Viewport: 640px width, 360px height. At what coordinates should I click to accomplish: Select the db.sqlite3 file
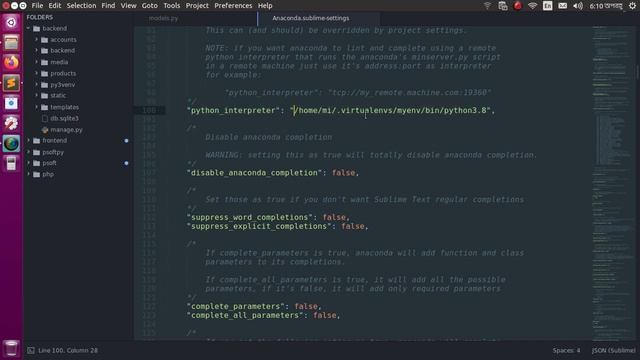pyautogui.click(x=64, y=118)
